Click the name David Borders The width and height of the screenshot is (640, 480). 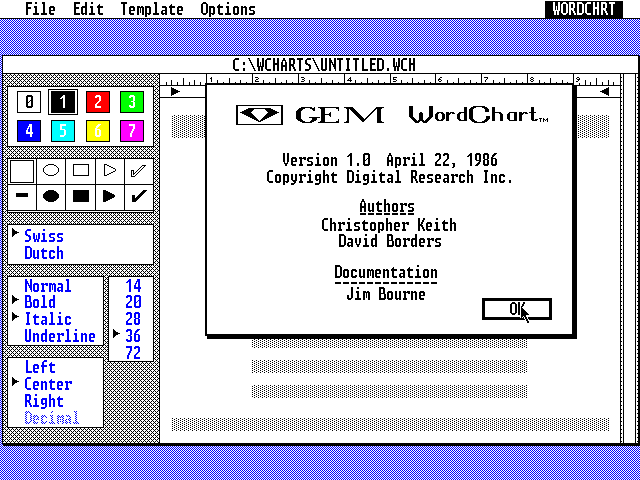click(x=390, y=241)
